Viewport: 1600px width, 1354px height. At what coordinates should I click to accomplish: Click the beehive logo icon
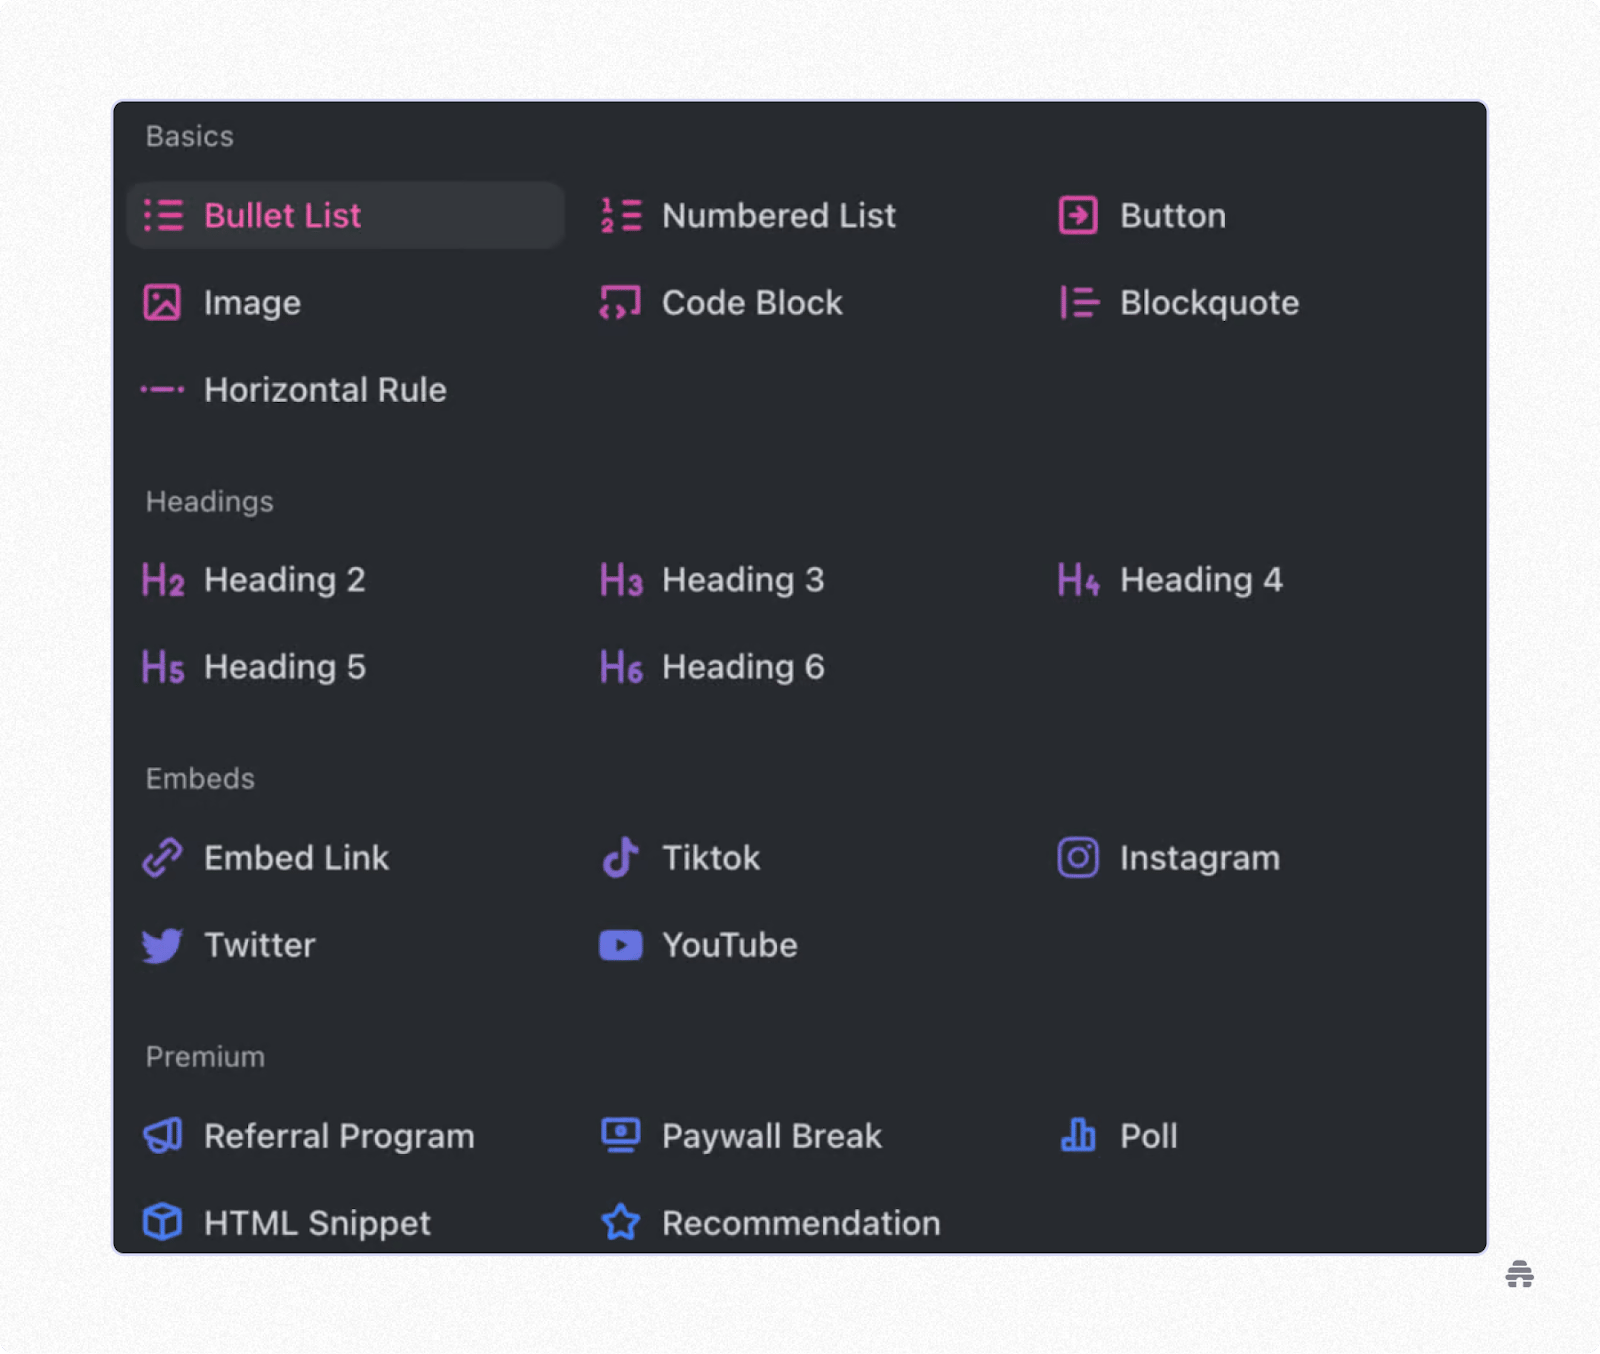pos(1520,1275)
